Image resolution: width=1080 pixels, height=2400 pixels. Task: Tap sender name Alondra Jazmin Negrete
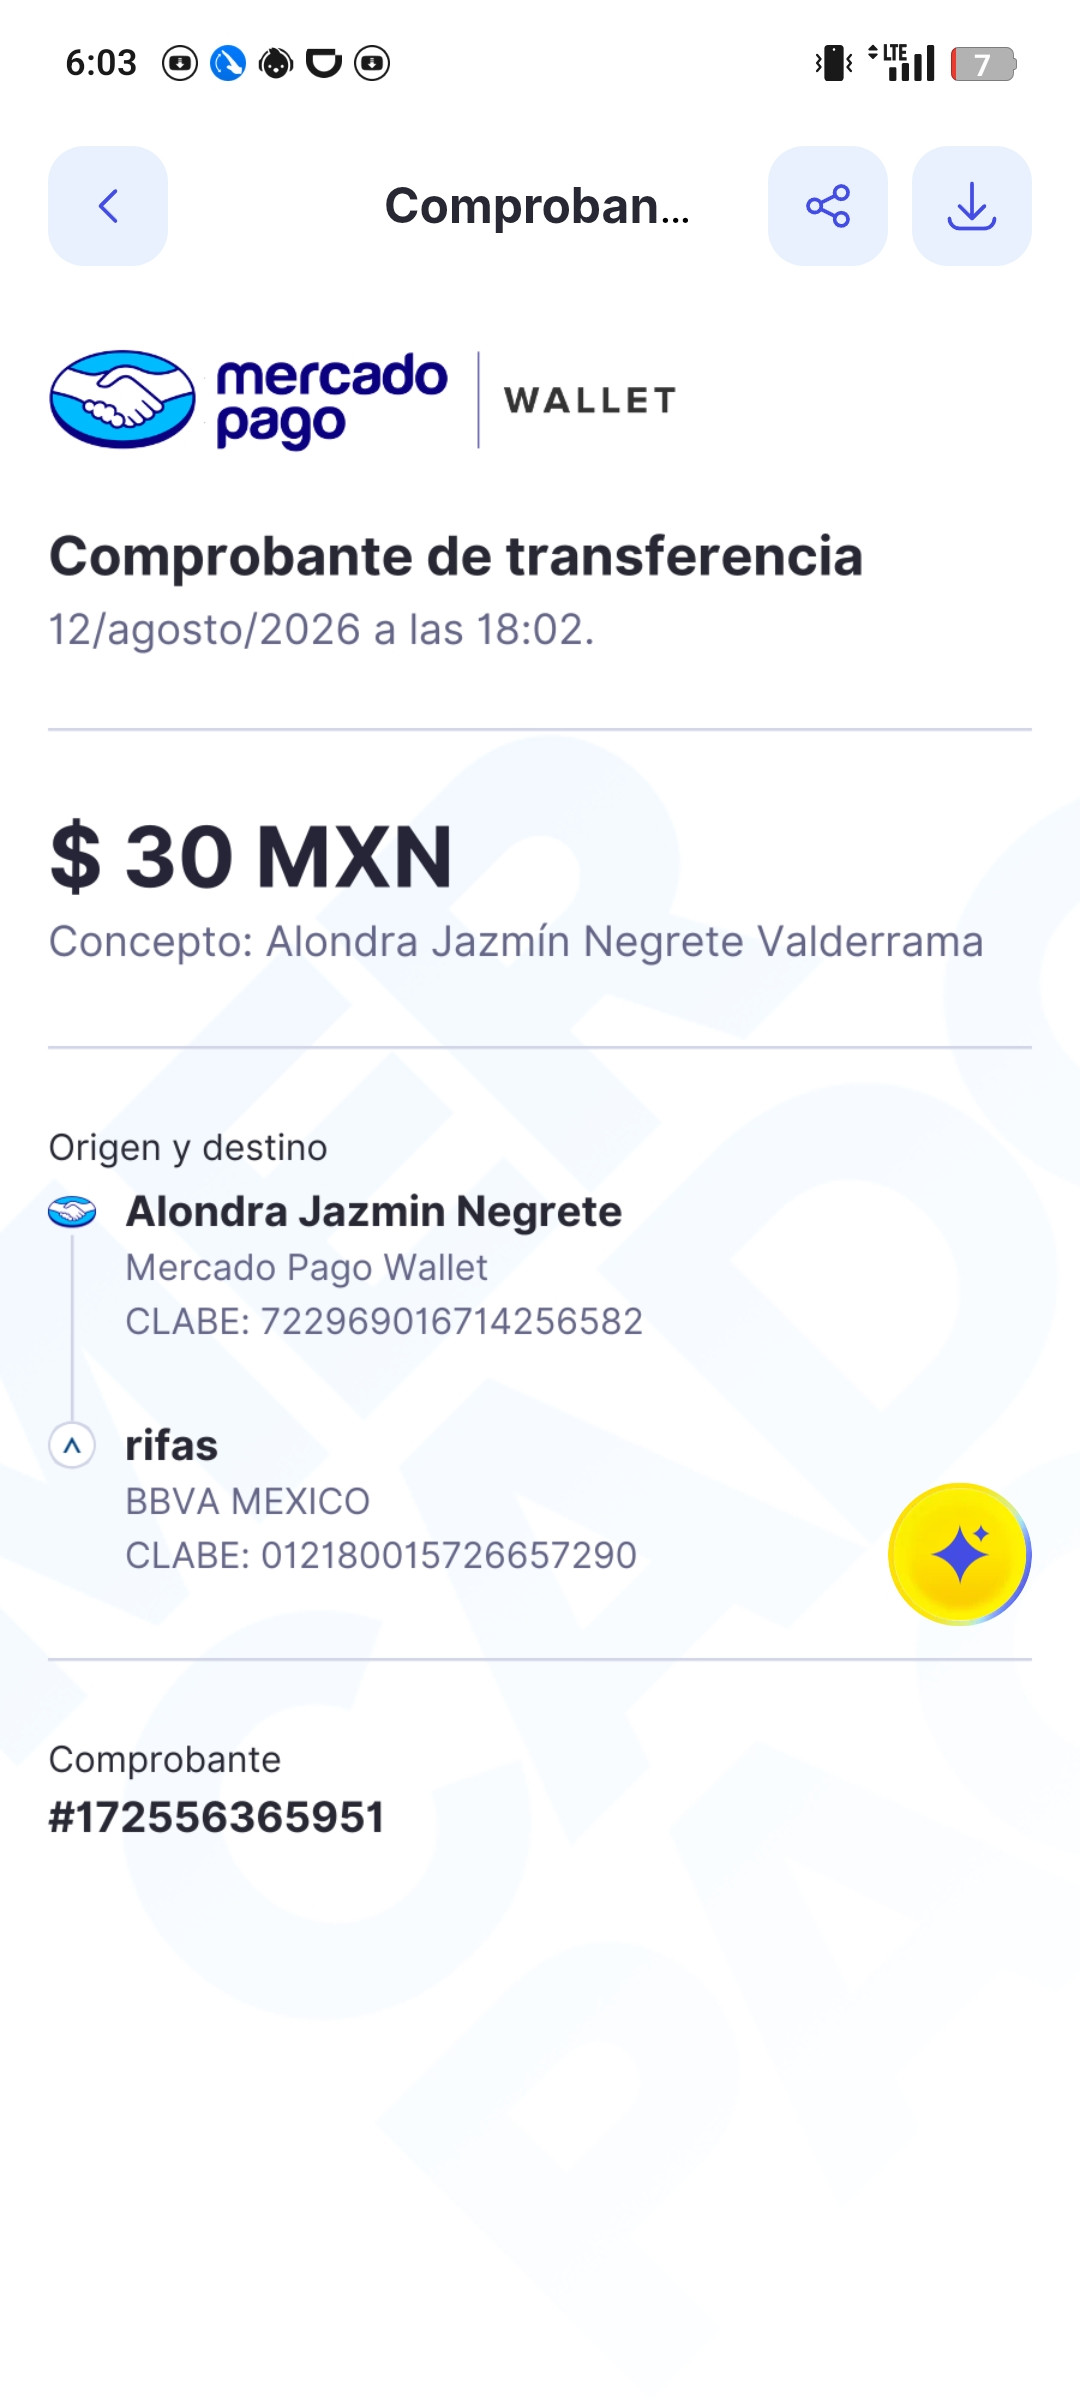pos(374,1211)
